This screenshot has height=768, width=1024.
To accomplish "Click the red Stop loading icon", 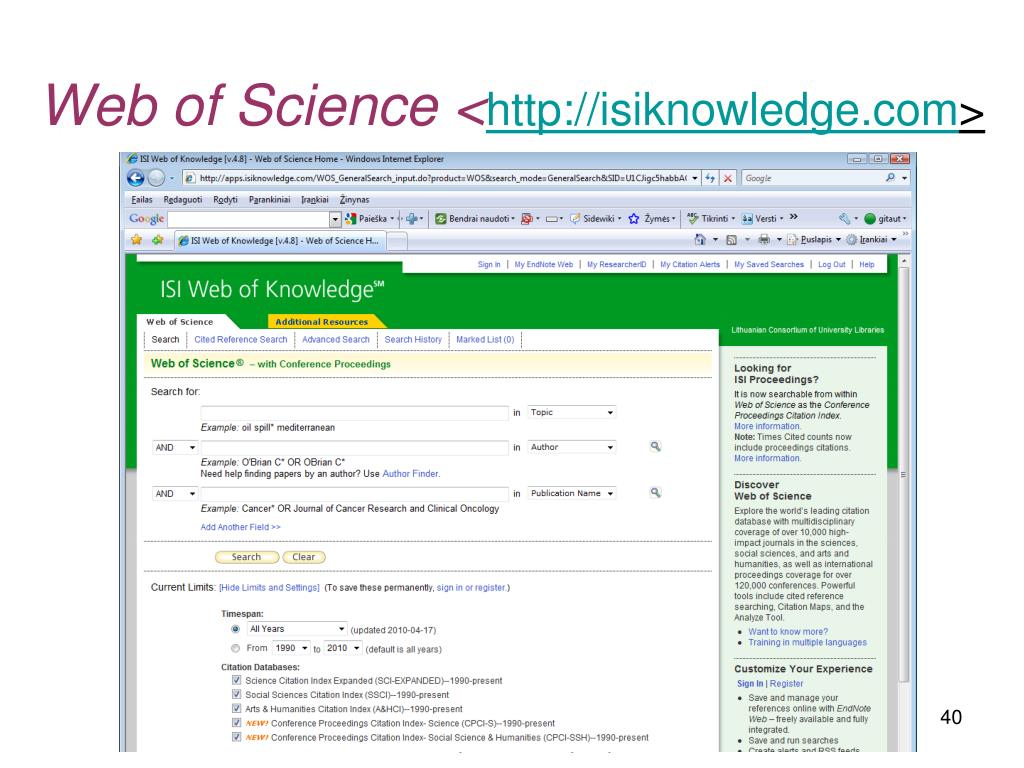I will (x=728, y=178).
